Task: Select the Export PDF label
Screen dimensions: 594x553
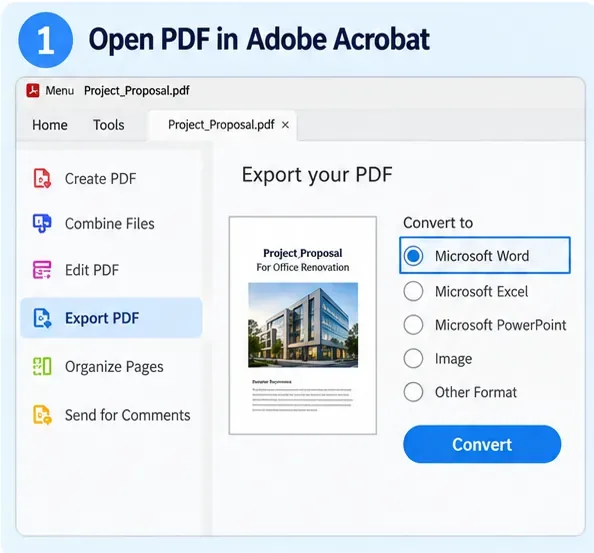Action: tap(102, 318)
